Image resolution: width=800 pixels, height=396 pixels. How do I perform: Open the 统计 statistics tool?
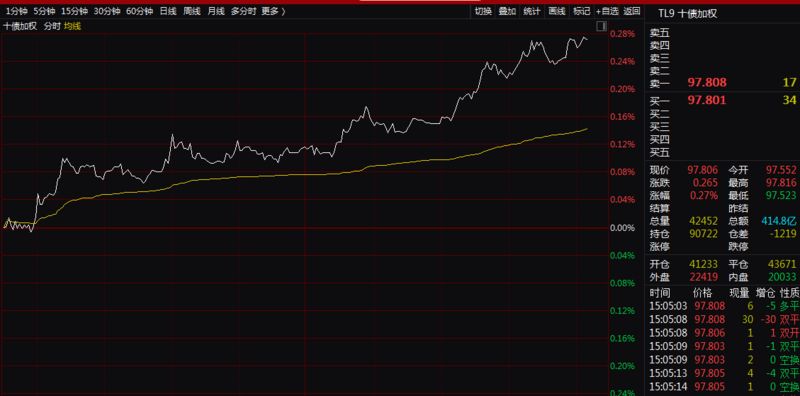point(532,11)
